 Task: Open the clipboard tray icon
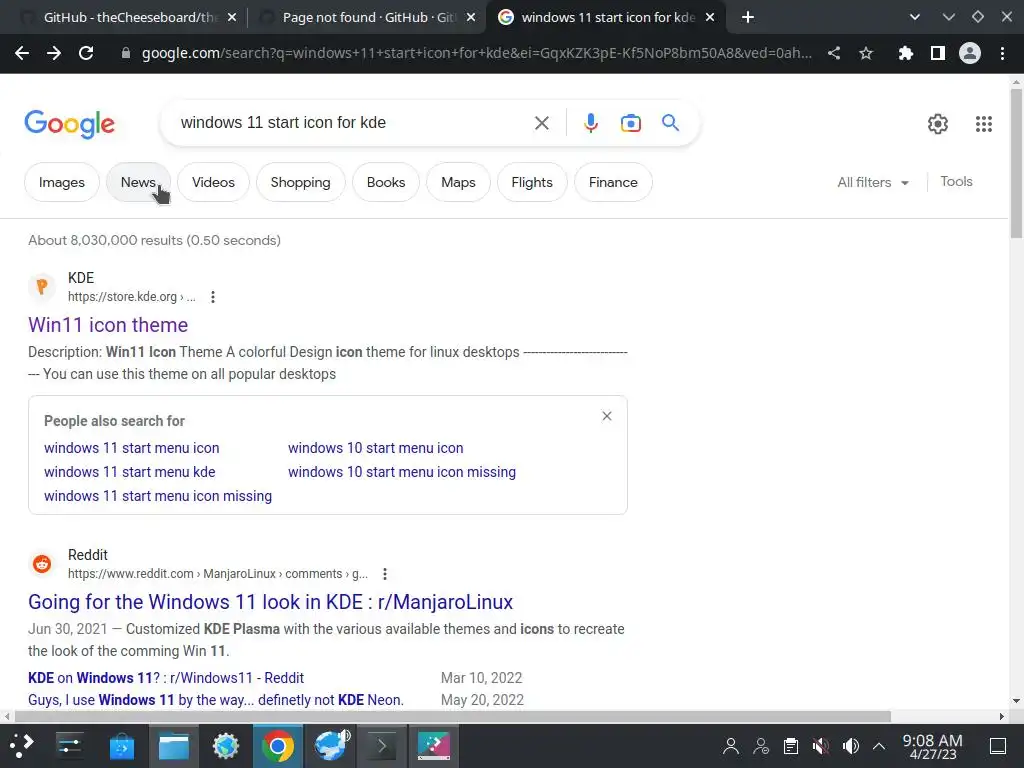tap(790, 746)
